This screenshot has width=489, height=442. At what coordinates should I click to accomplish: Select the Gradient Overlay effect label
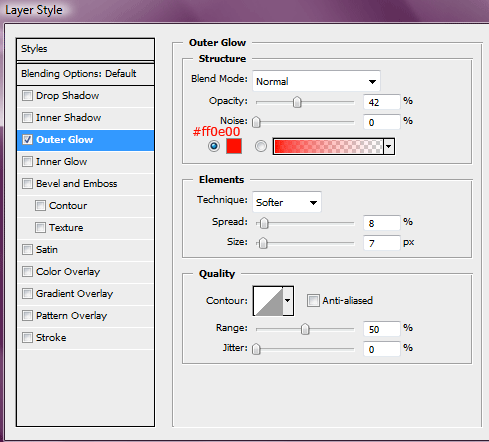(x=74, y=294)
